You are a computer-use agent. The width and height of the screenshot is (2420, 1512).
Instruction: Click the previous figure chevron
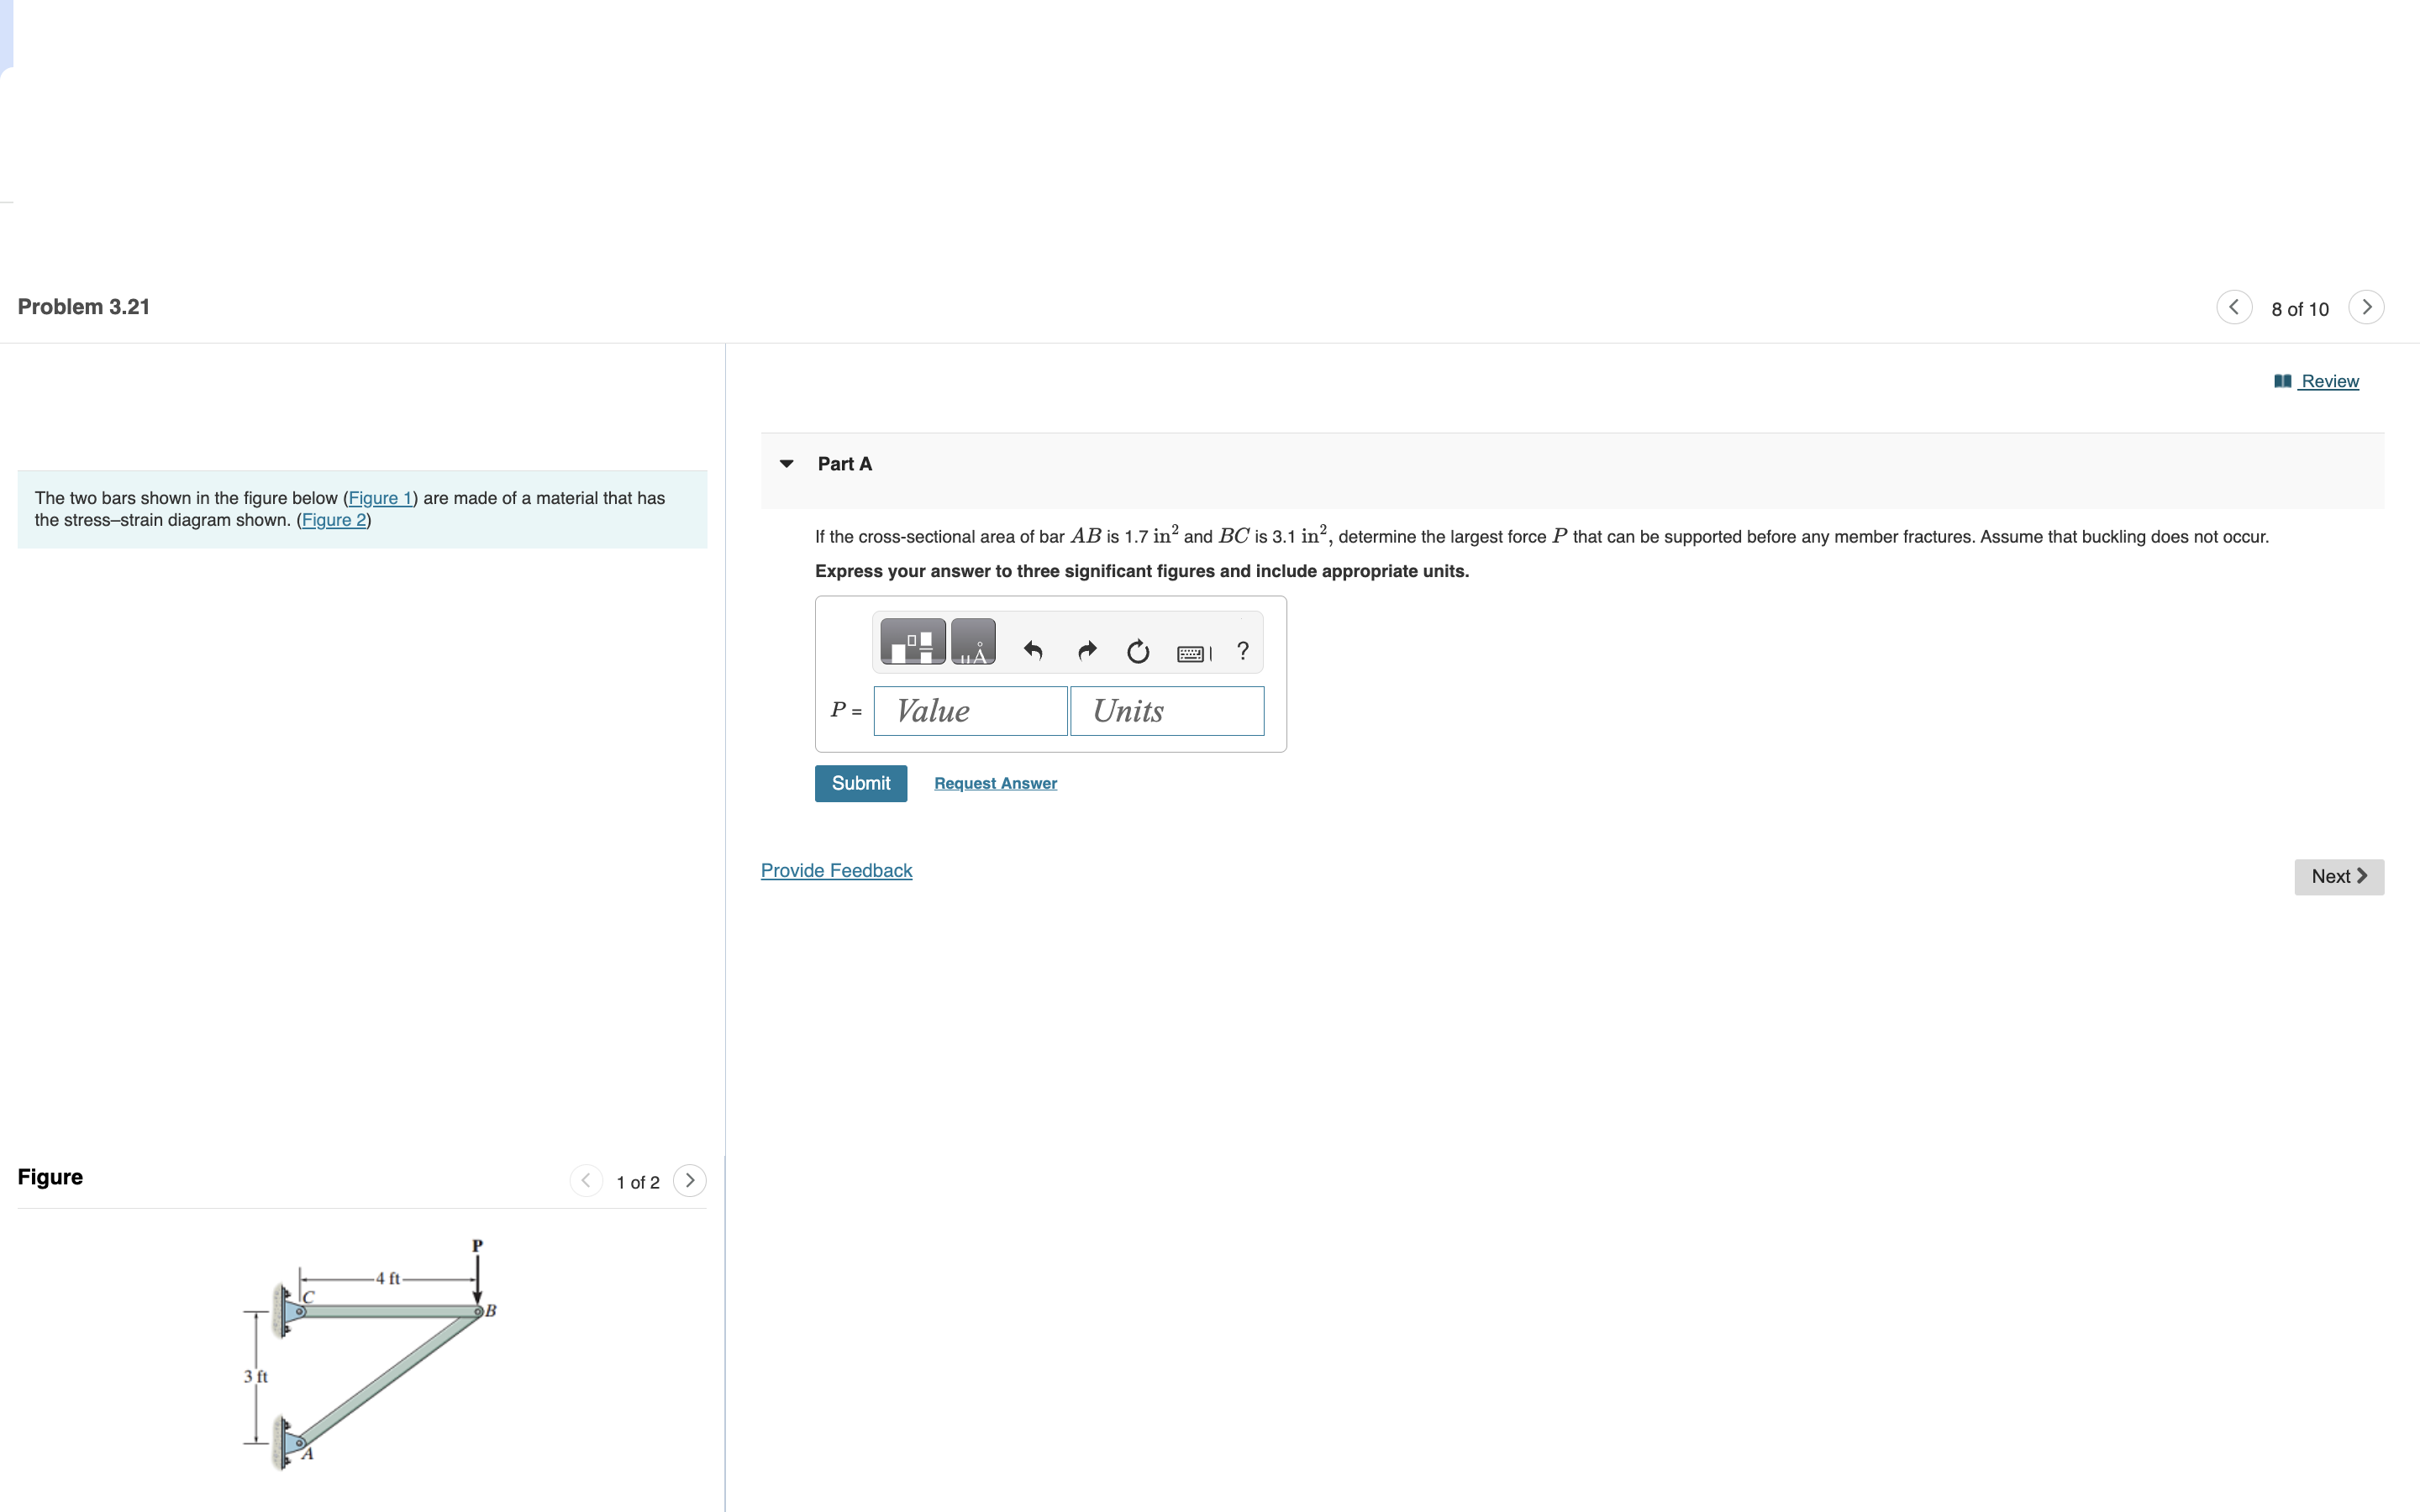[x=586, y=1181]
